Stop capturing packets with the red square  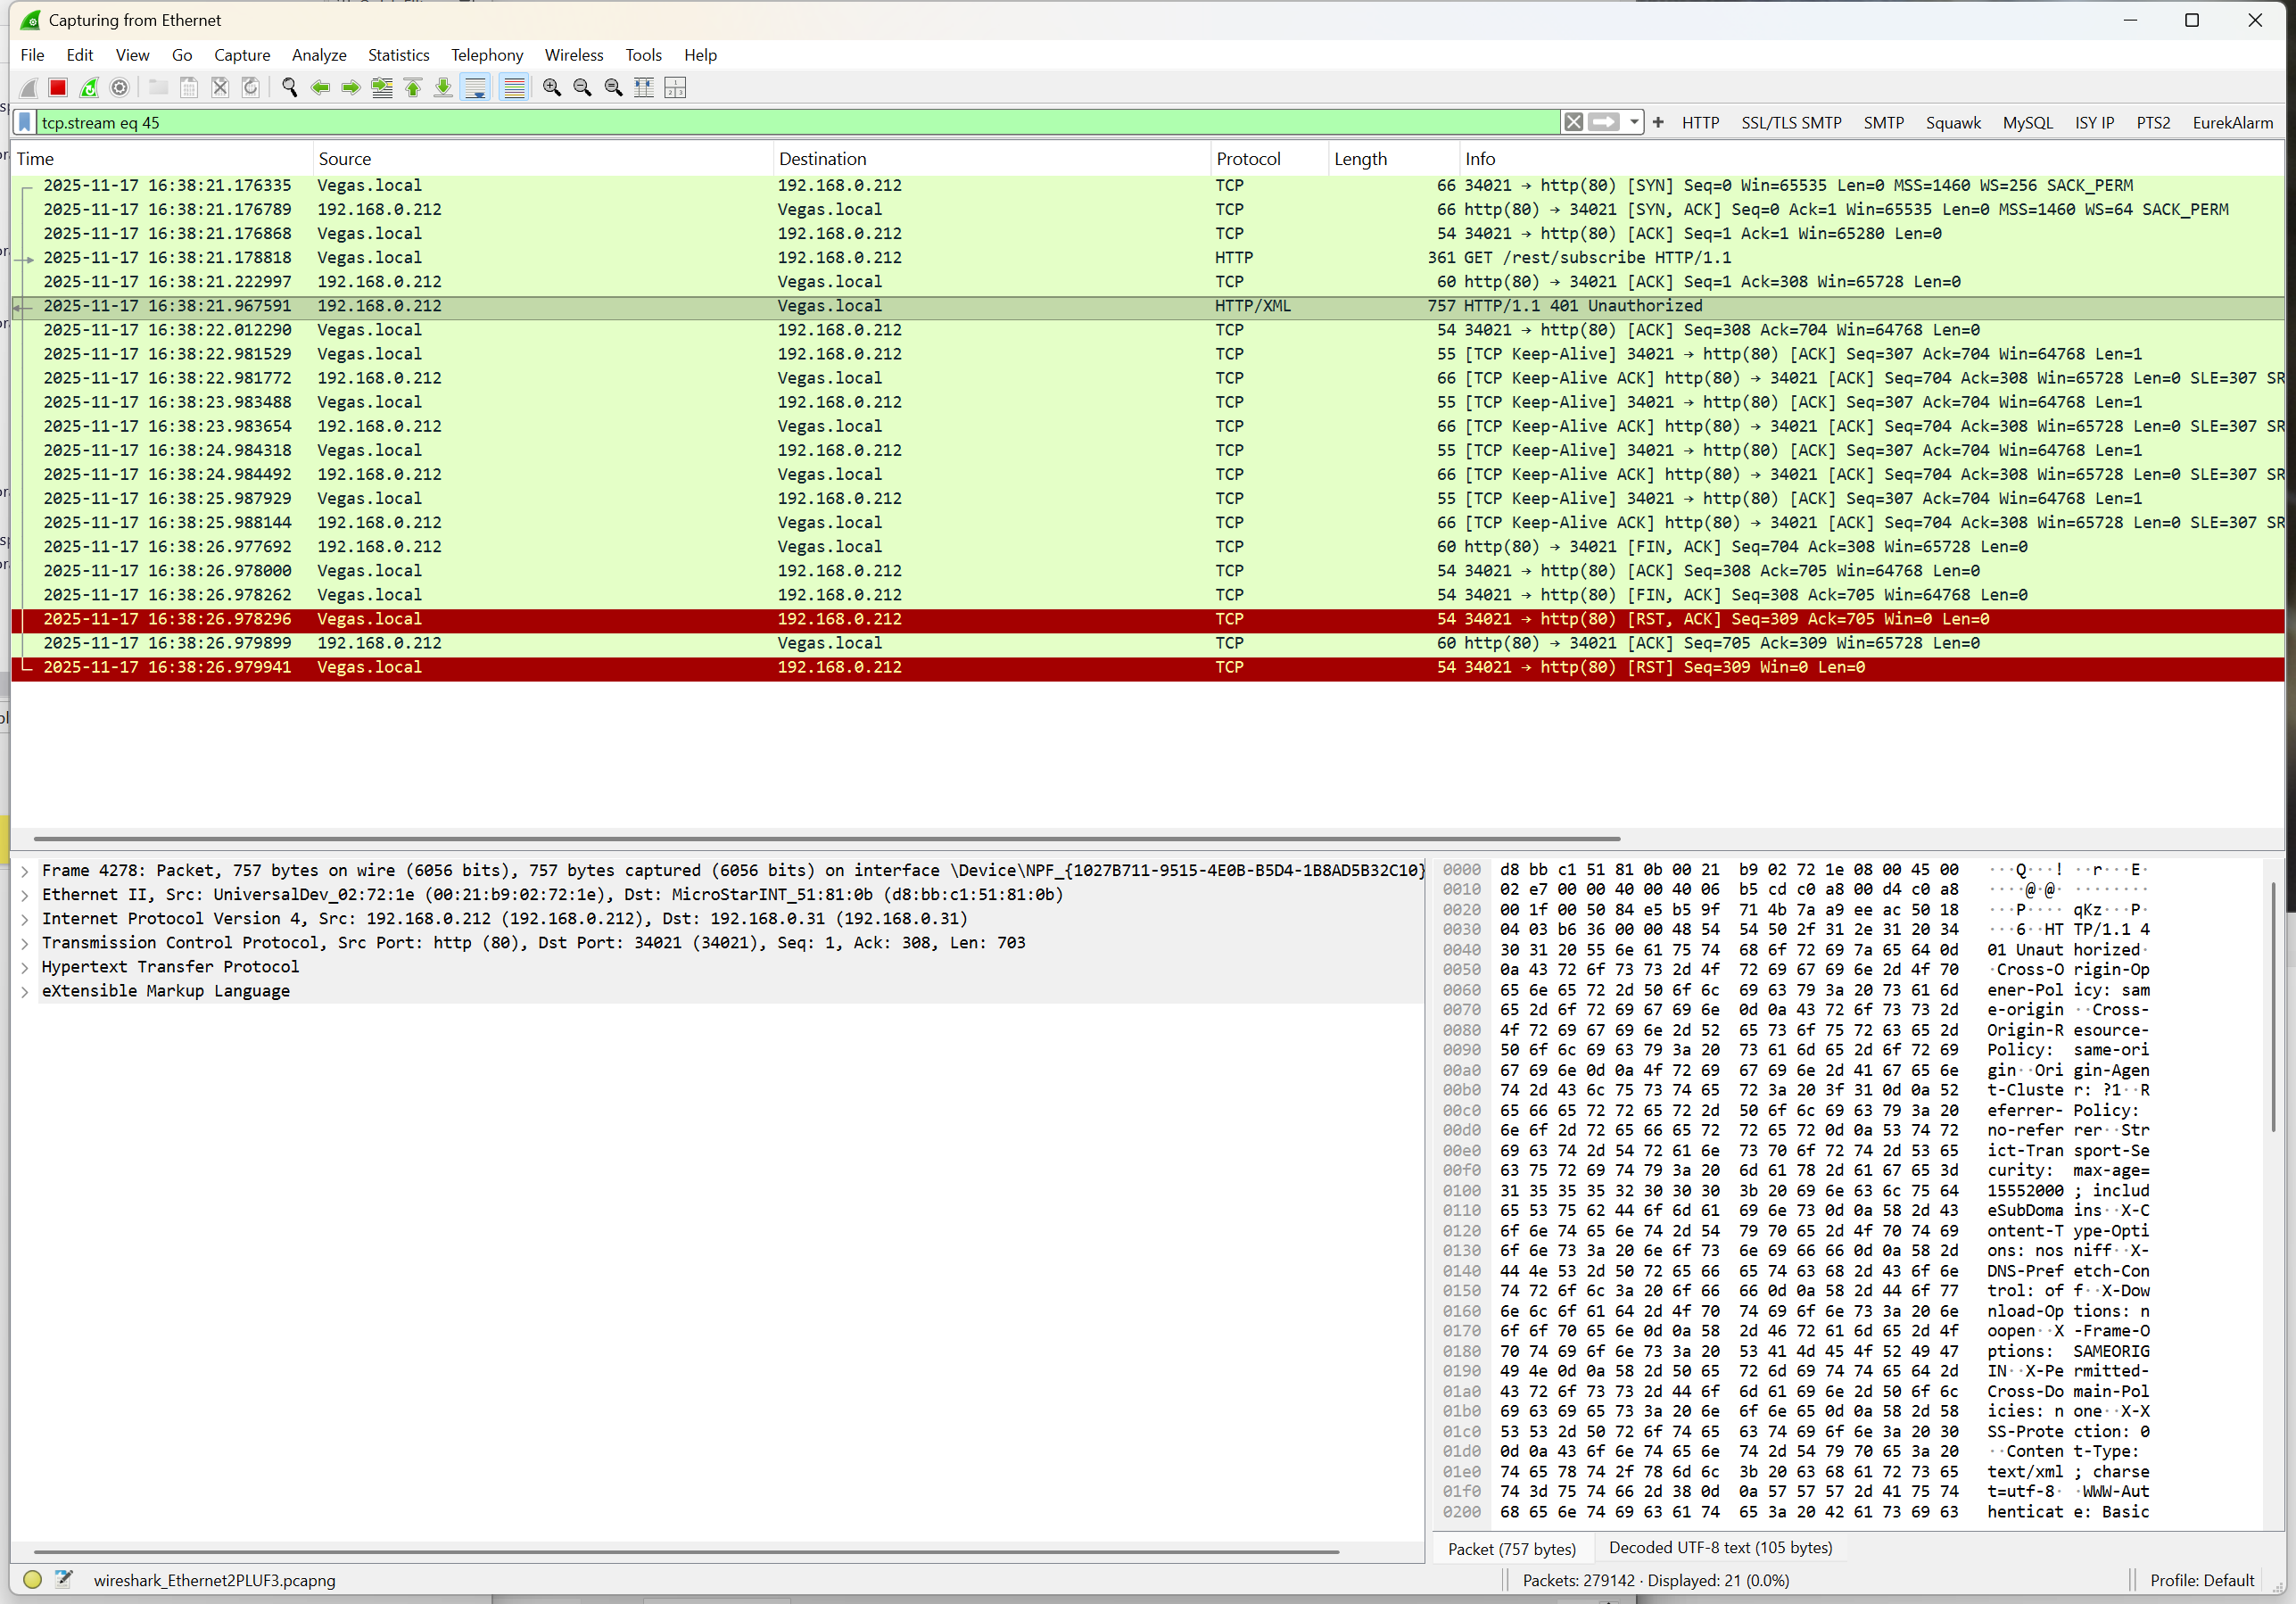[x=58, y=88]
